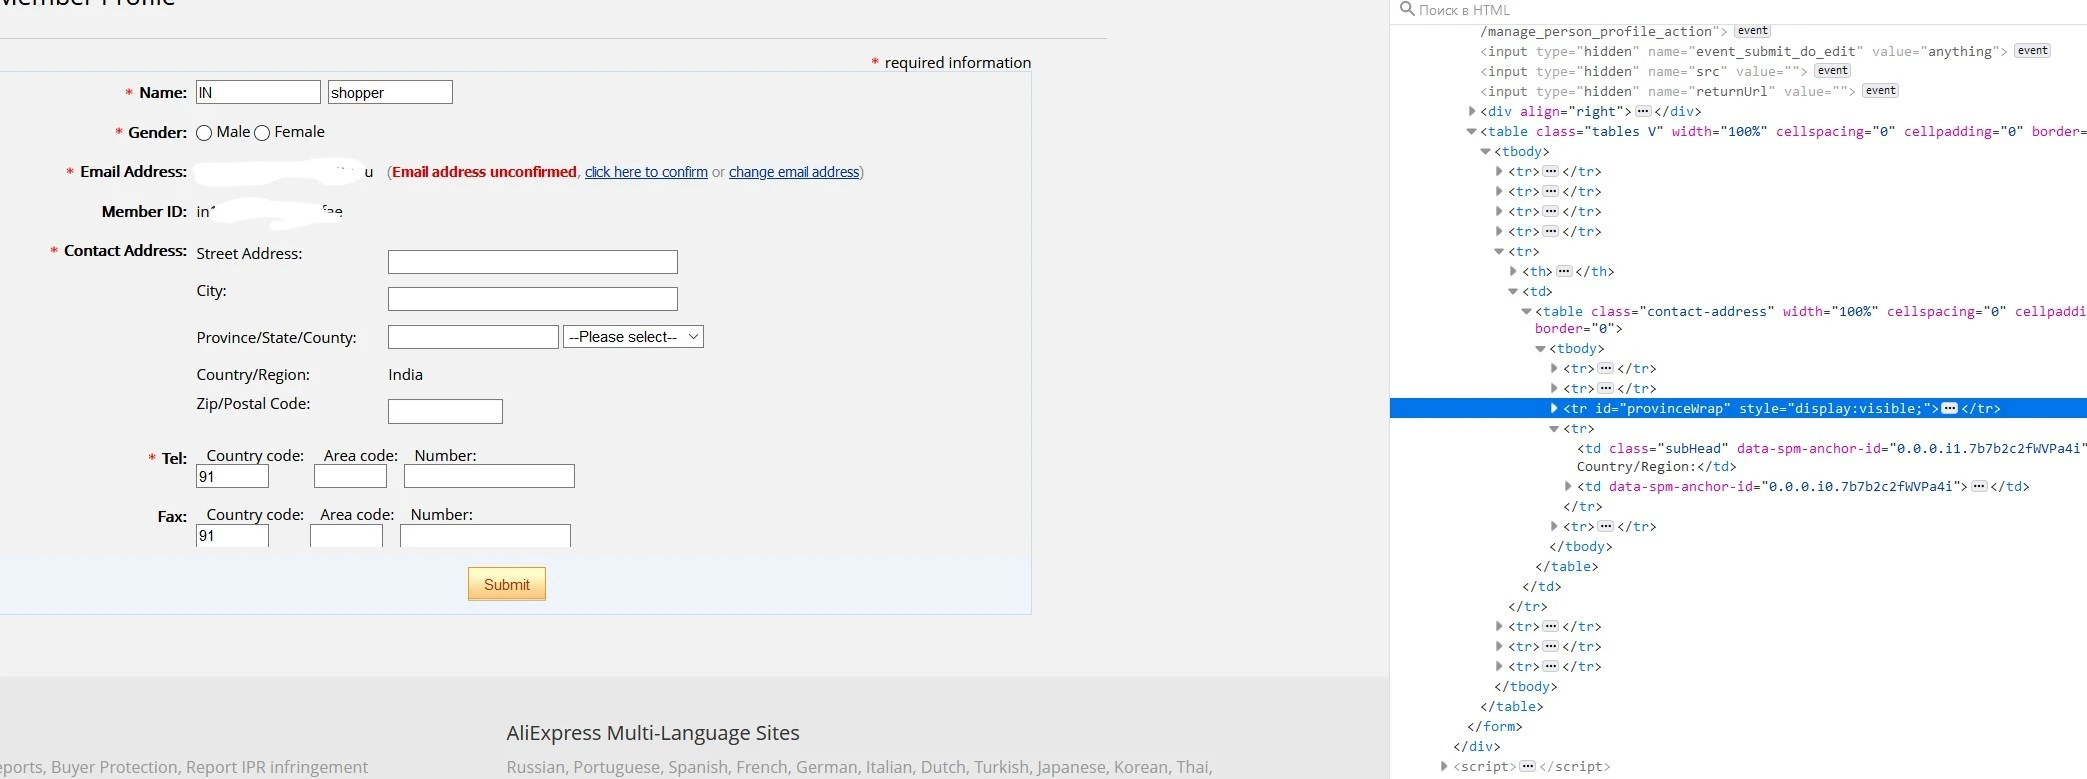This screenshot has width=2087, height=779.
Task: Click Tel country code field with 91
Action: 232,476
